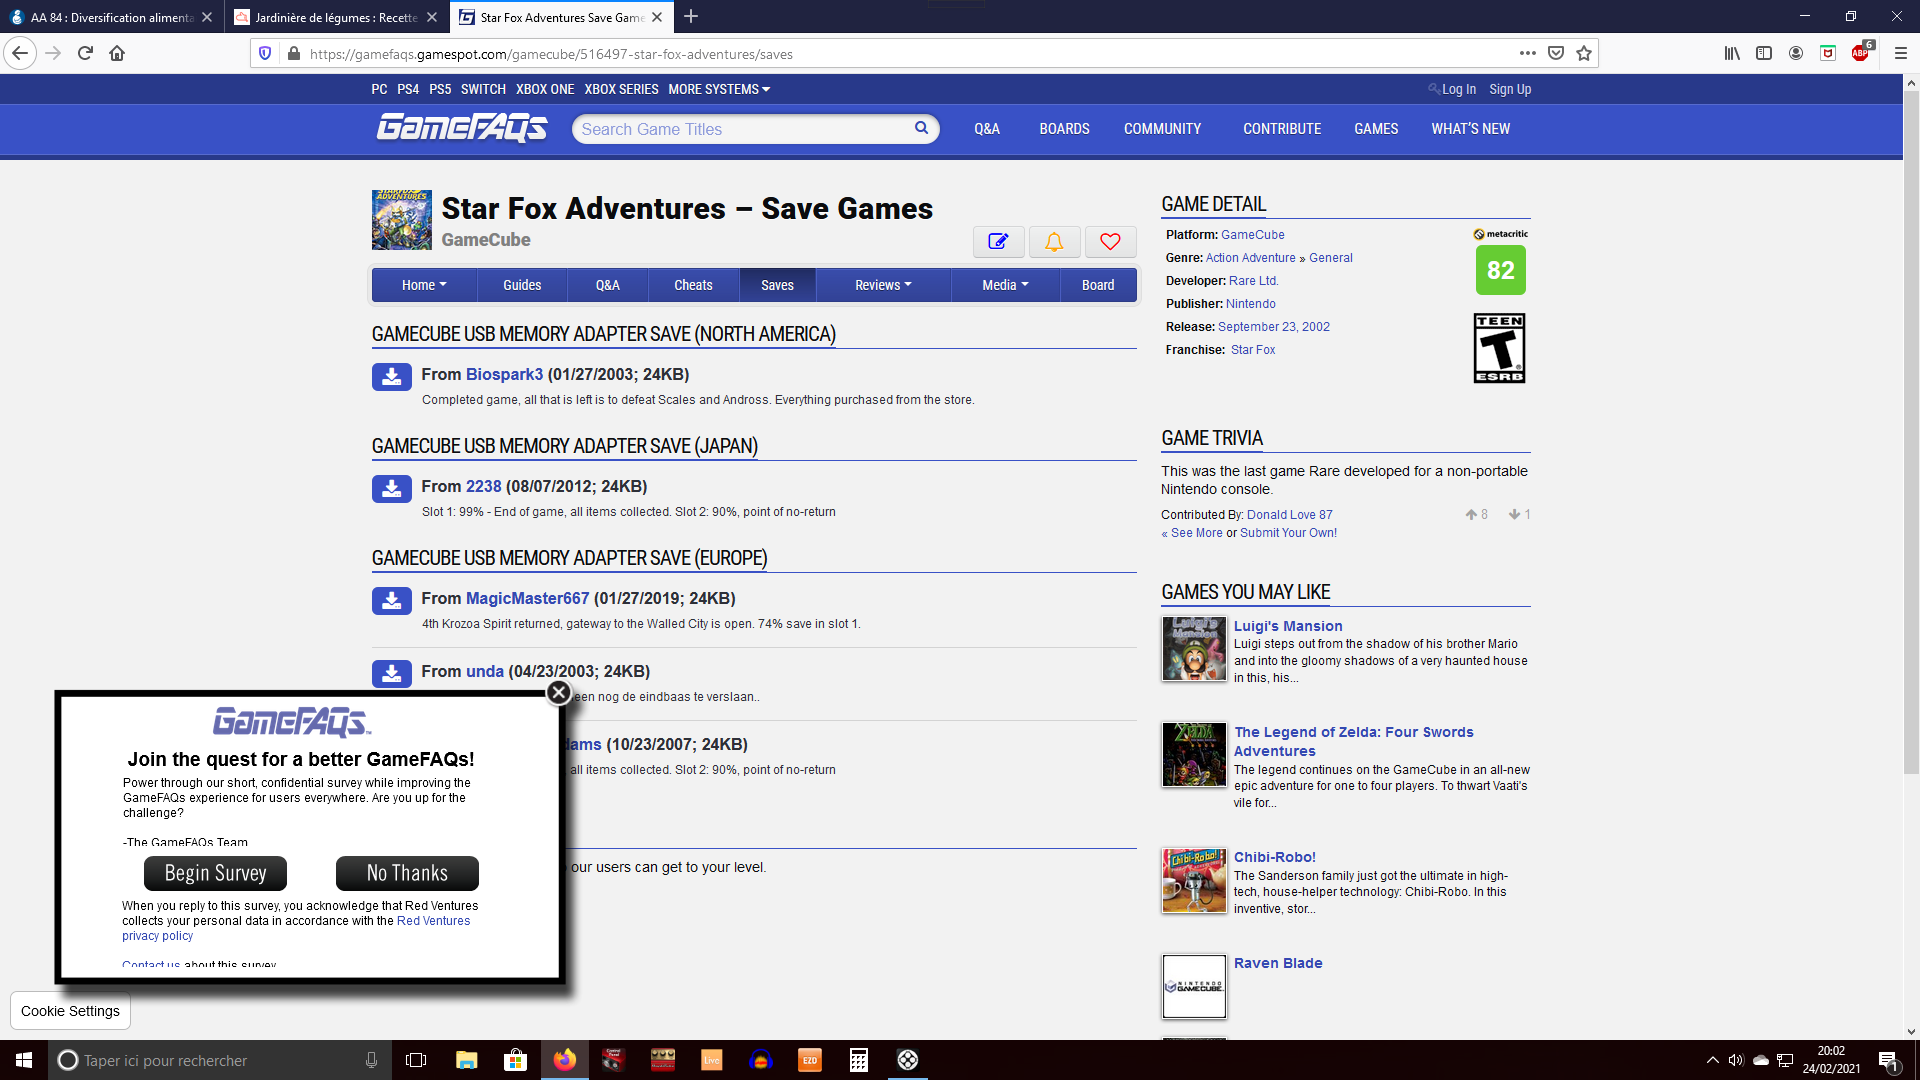This screenshot has width=1920, height=1080.
Task: Select the Saves tab
Action: pos(777,285)
